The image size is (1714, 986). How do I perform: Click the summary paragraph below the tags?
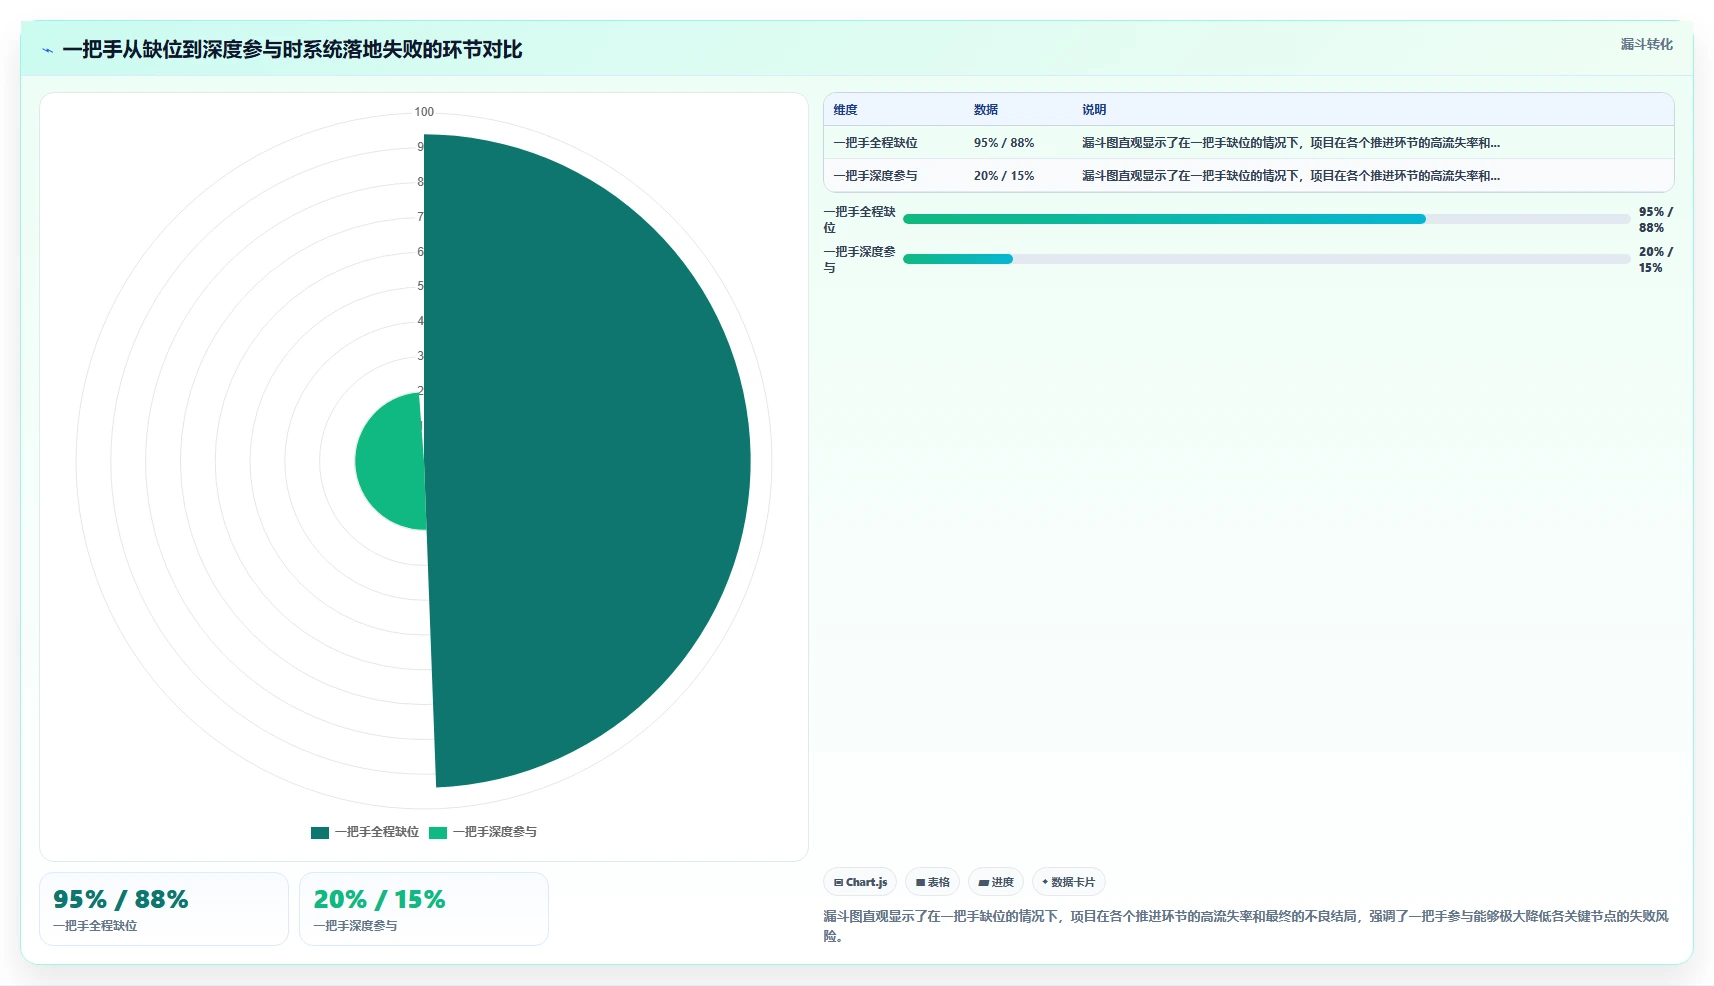(1246, 926)
